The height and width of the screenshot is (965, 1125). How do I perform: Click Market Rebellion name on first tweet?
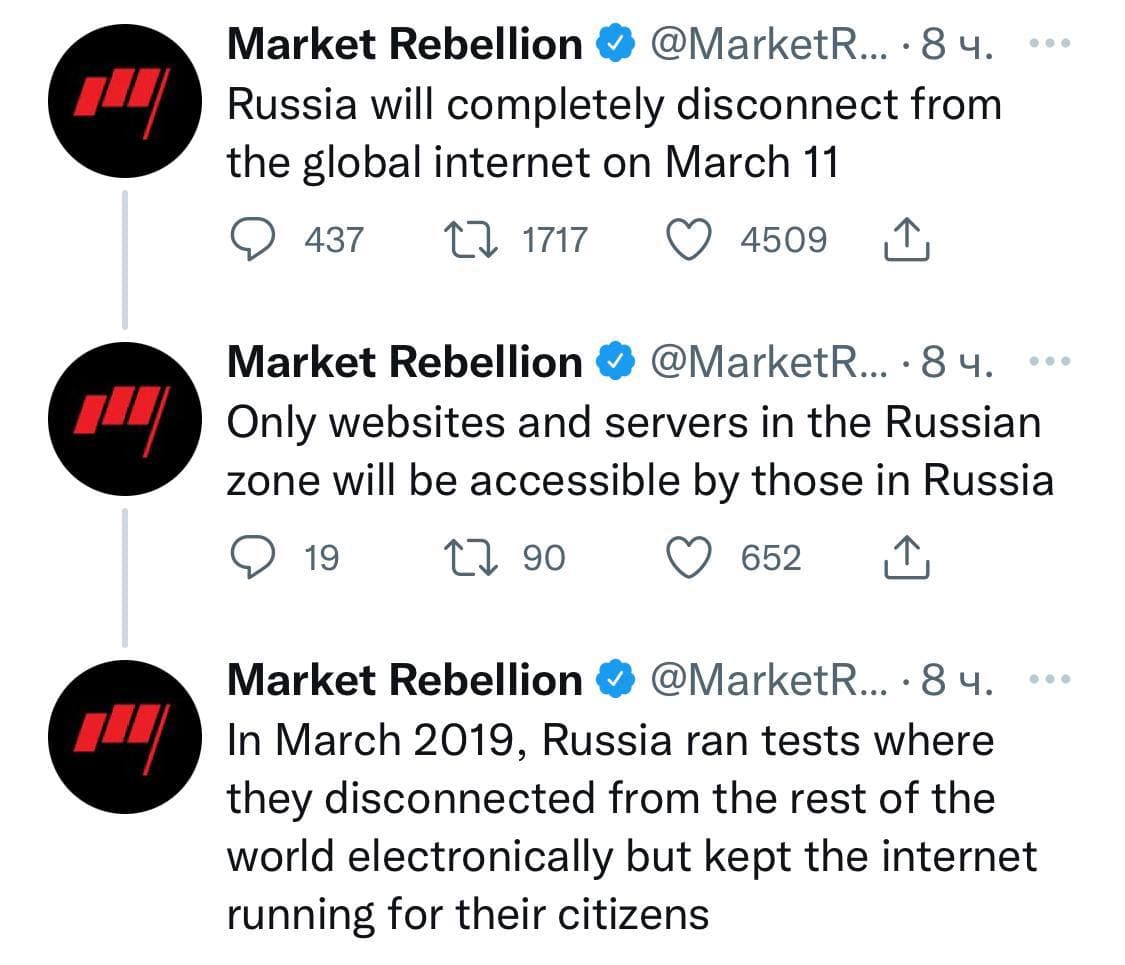click(x=404, y=45)
